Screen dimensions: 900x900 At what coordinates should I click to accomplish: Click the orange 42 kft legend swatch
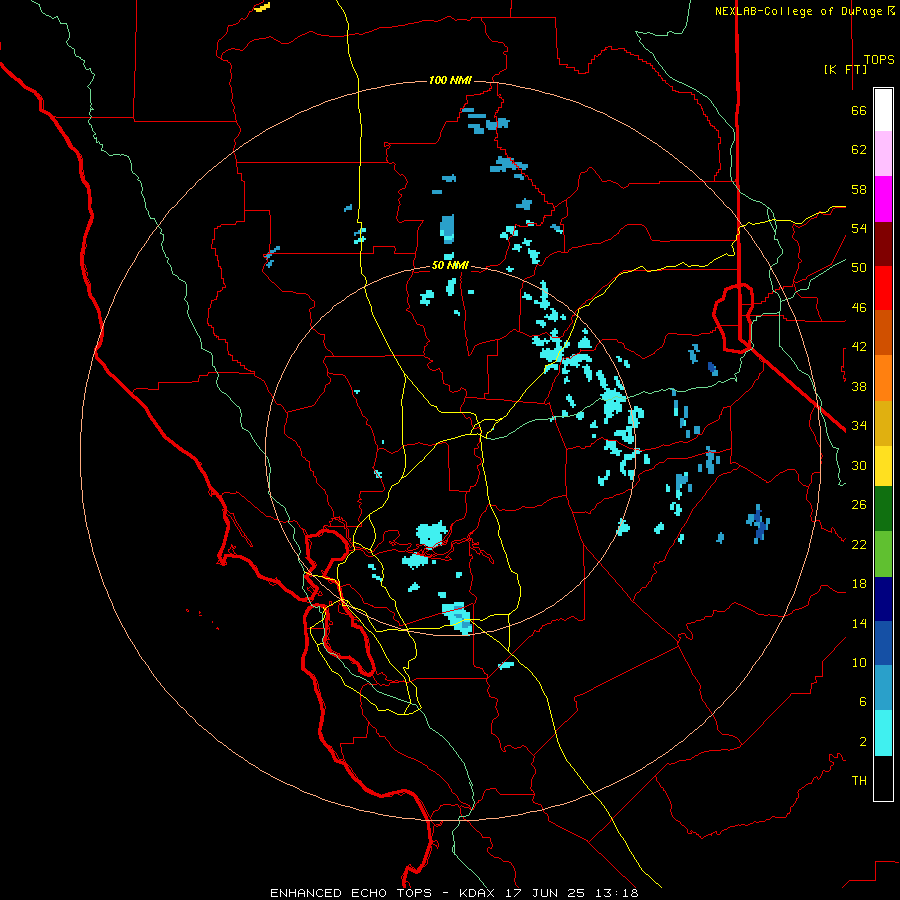(x=883, y=378)
